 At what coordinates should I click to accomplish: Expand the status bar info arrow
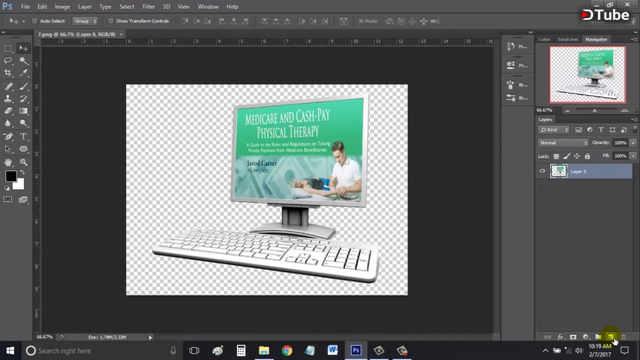pos(150,337)
